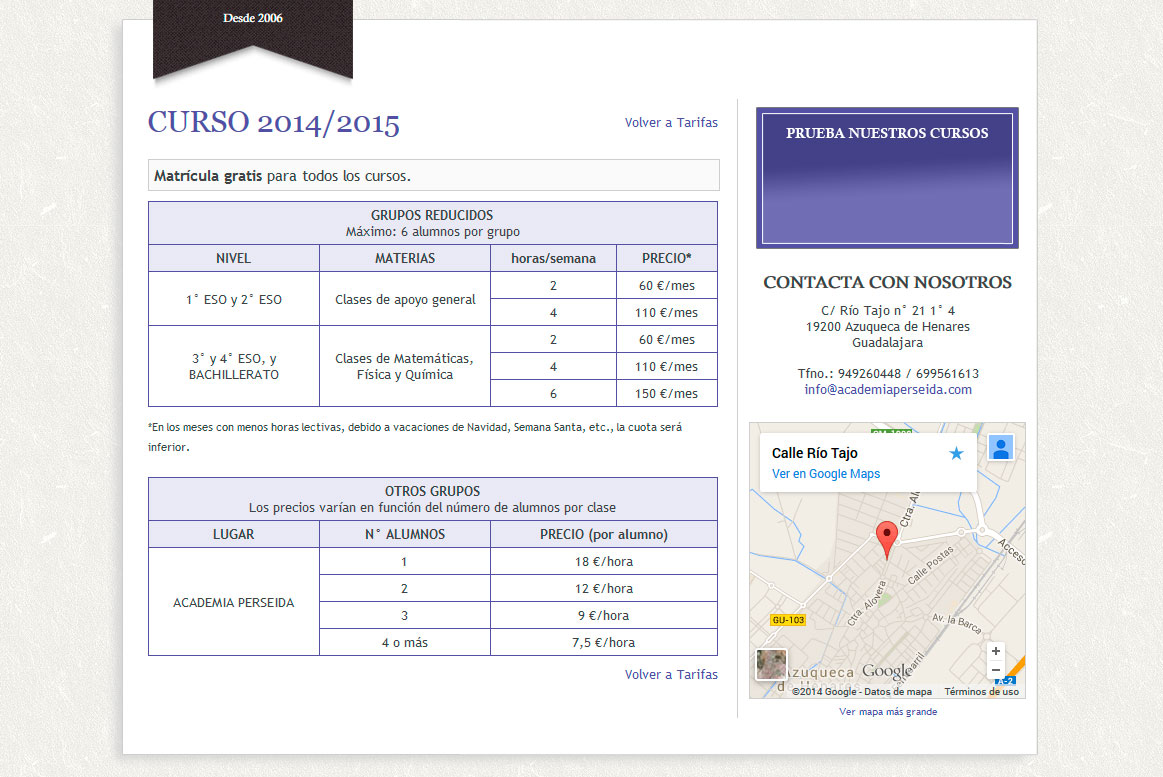Click the Desde 2006 ribbon banner
Screen dimensions: 1163x777
[x=253, y=38]
